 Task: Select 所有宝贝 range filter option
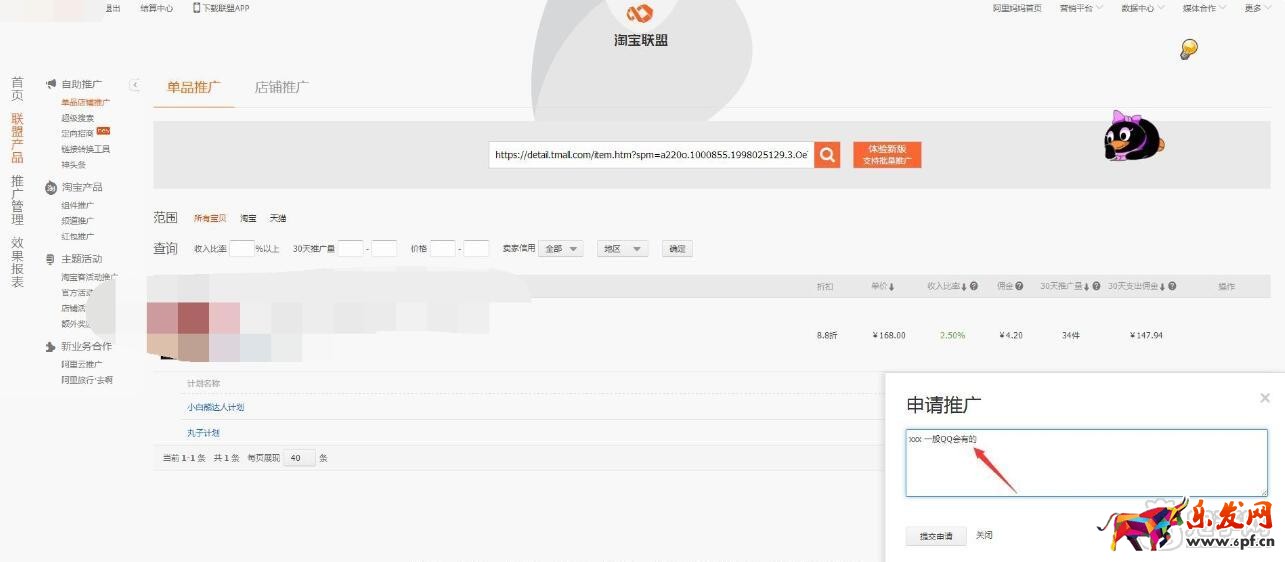[210, 218]
